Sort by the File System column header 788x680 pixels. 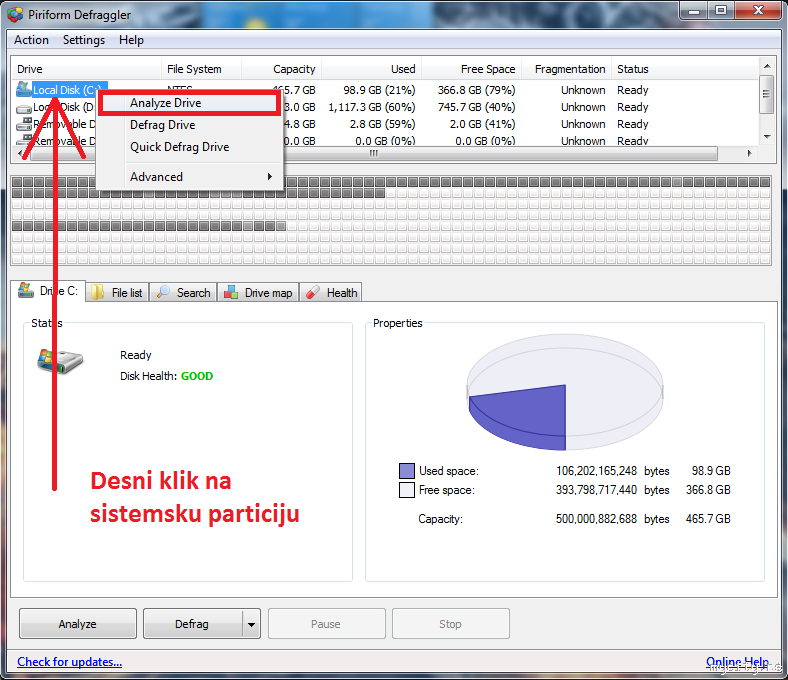[x=201, y=69]
